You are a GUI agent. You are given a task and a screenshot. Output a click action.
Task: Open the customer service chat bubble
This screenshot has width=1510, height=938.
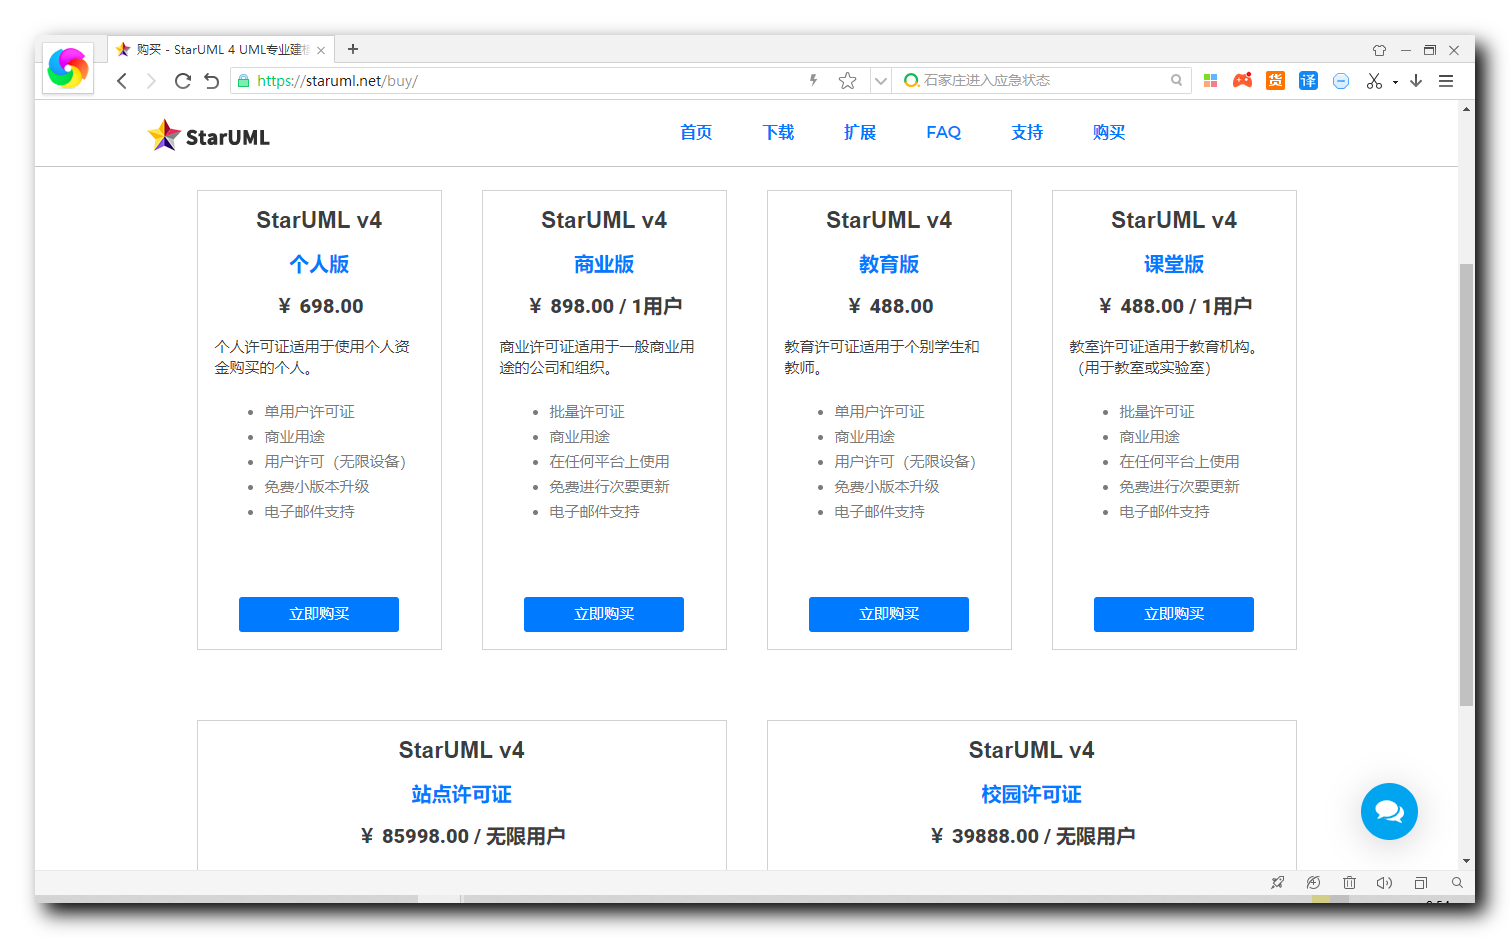click(x=1389, y=811)
